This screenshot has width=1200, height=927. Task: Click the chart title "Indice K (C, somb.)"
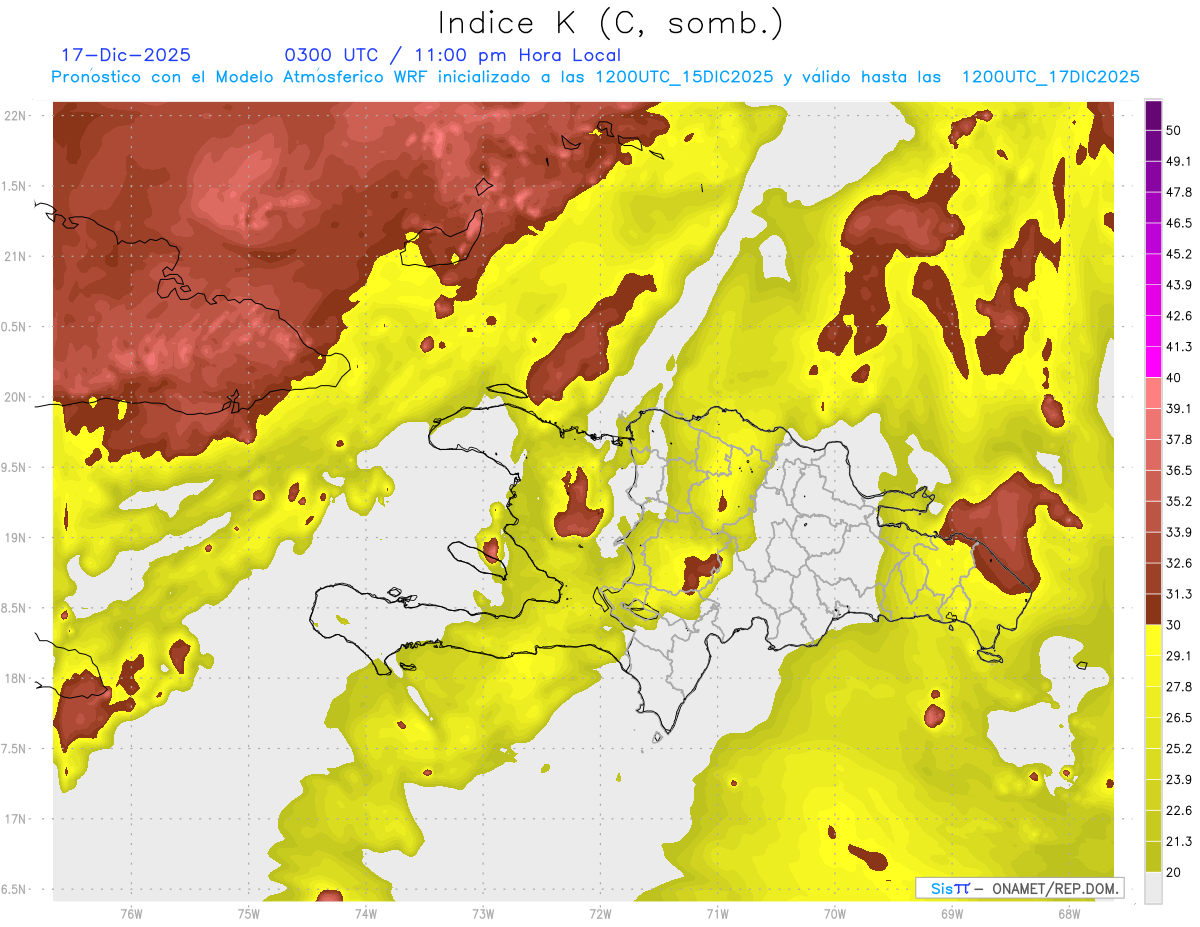click(x=611, y=24)
